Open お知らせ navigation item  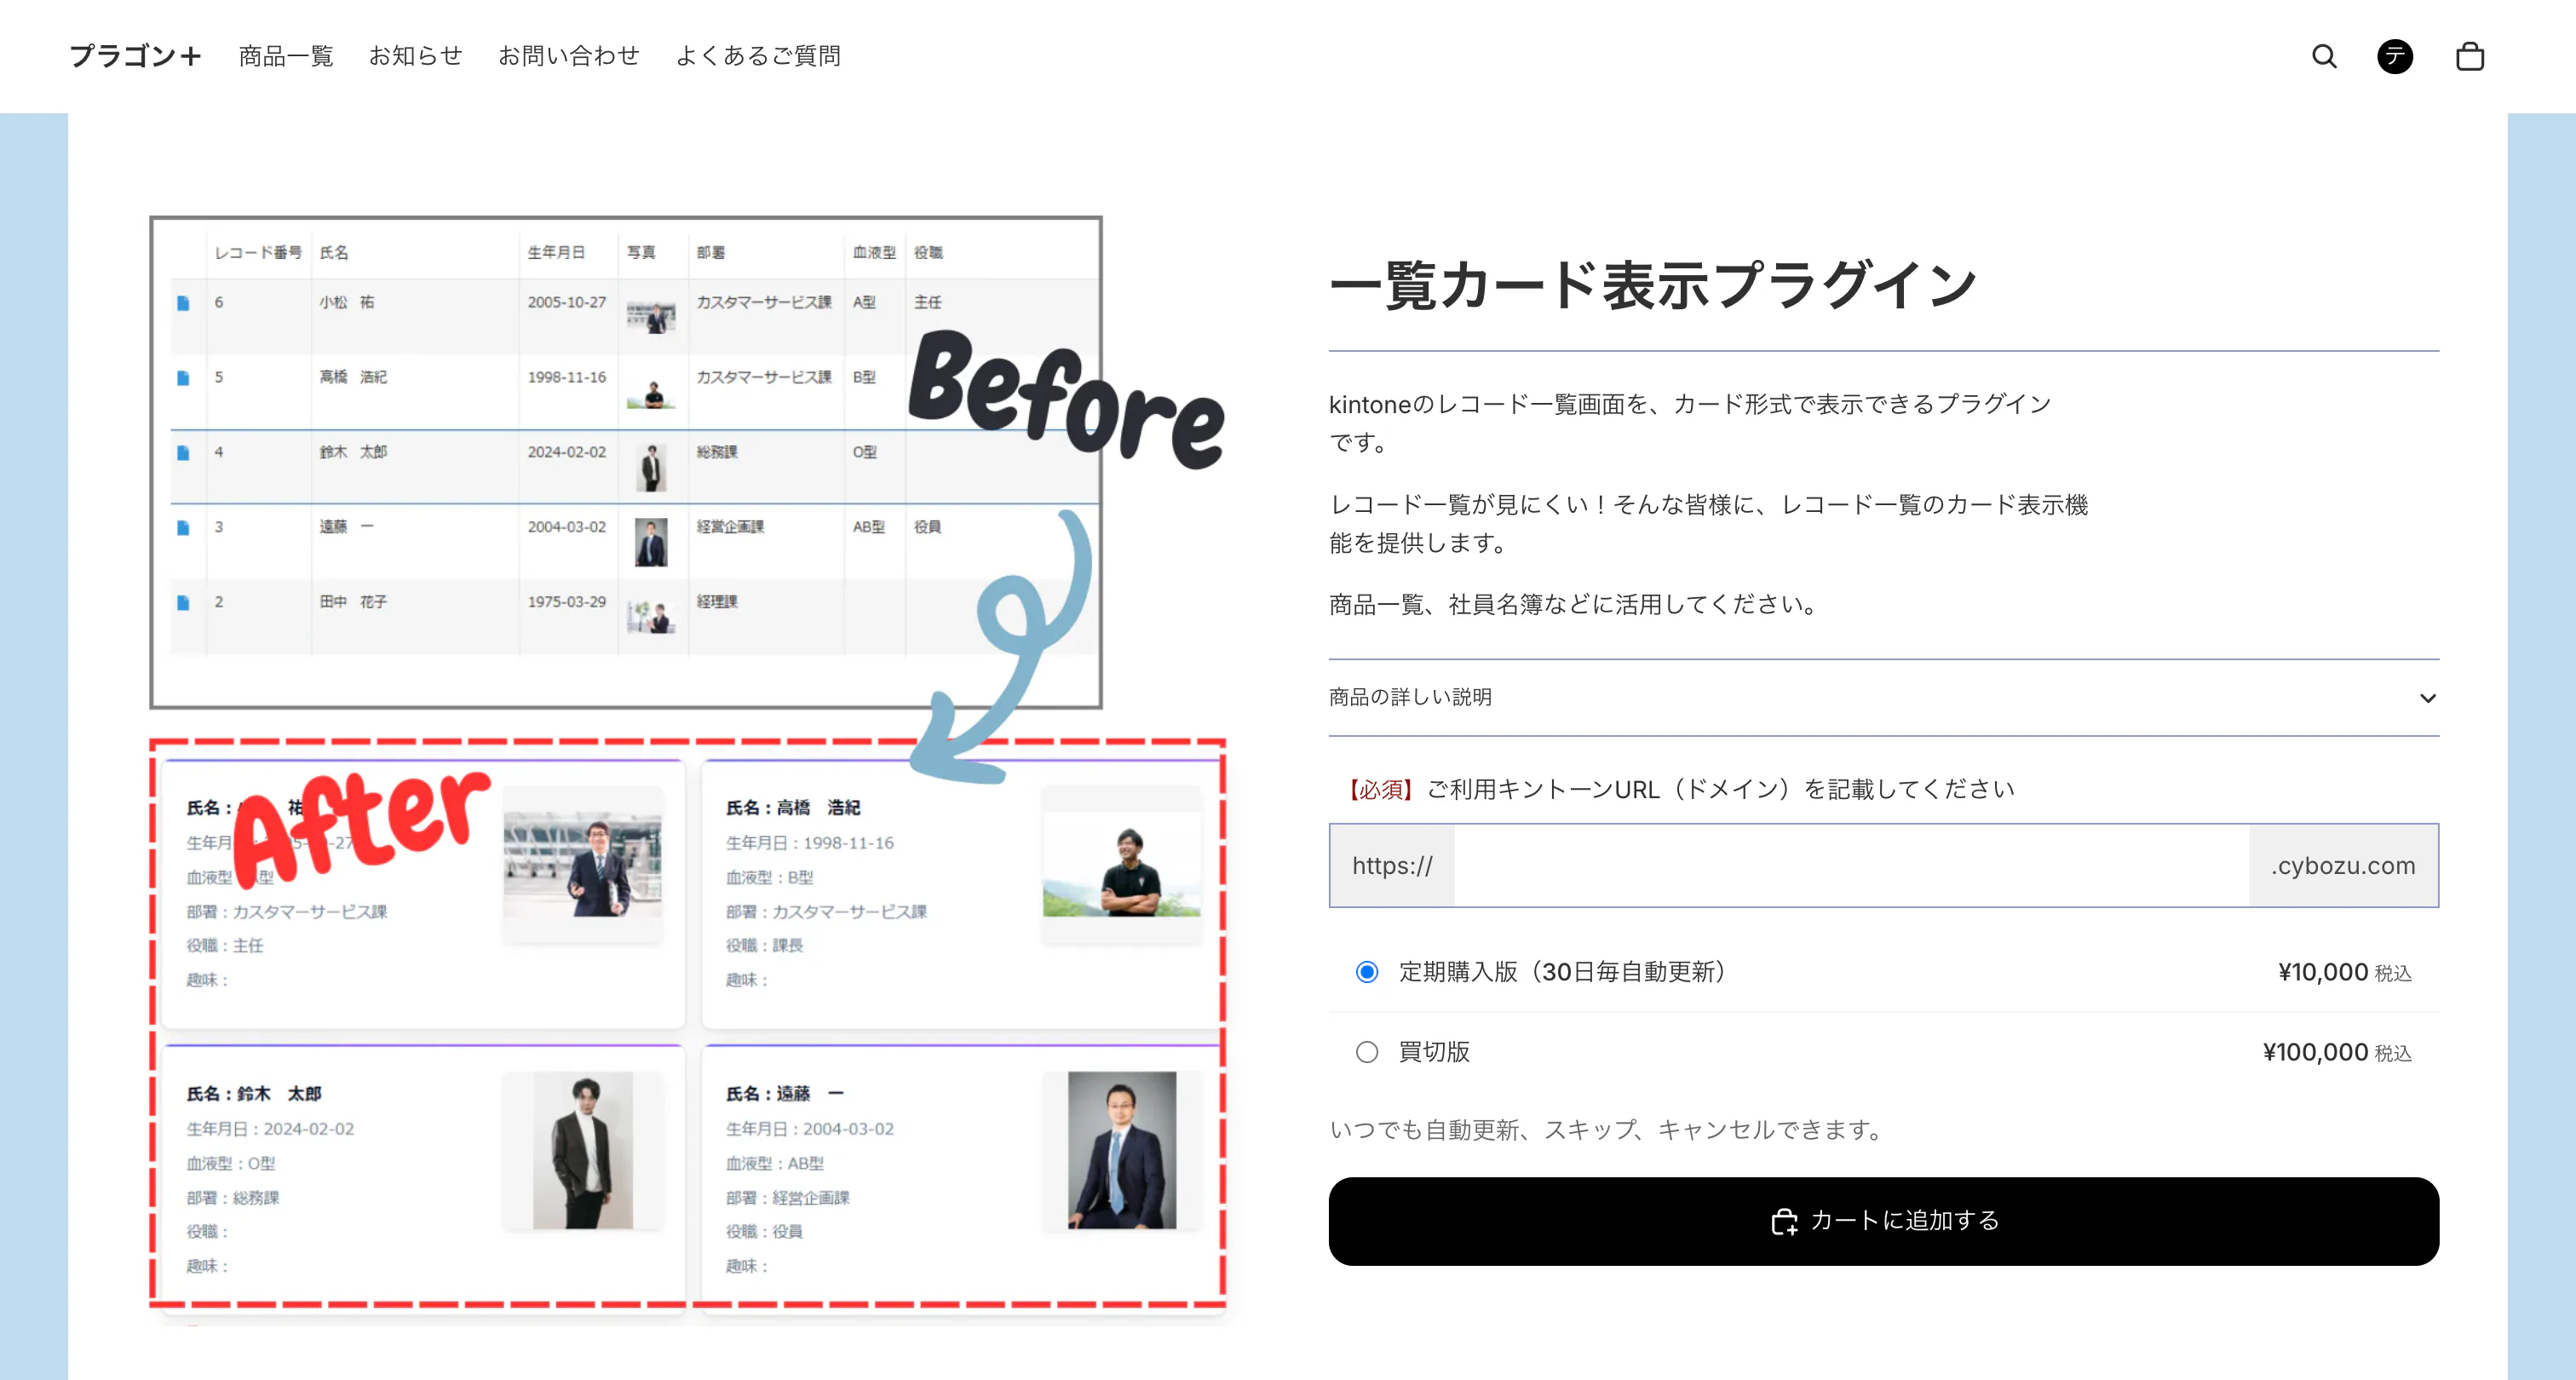click(x=415, y=56)
